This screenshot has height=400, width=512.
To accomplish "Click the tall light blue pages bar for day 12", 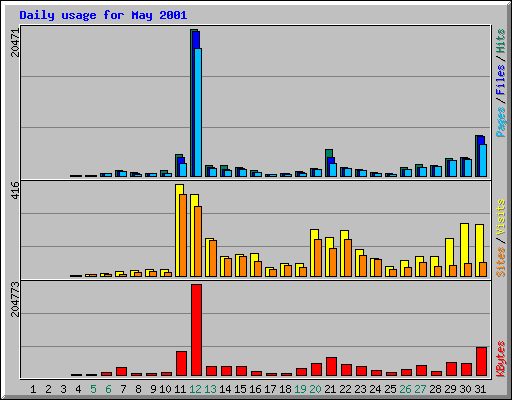I will coord(198,112).
